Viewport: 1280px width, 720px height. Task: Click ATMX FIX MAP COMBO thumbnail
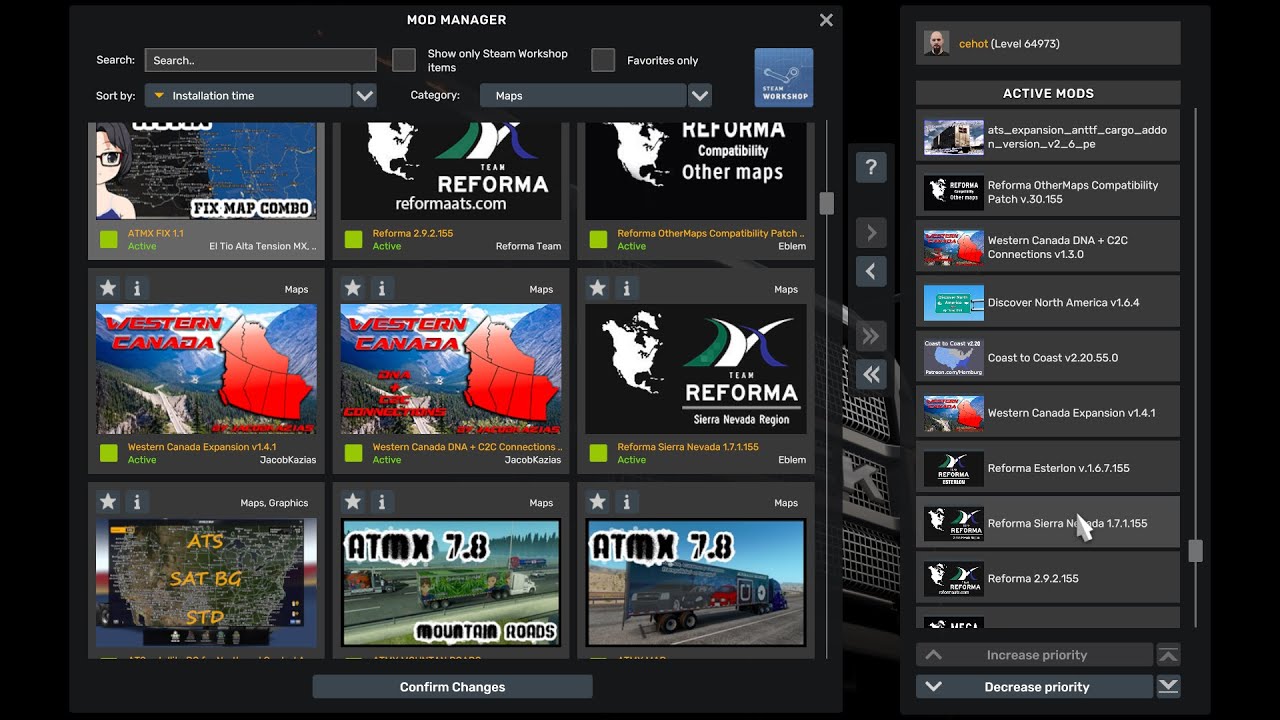(x=206, y=171)
